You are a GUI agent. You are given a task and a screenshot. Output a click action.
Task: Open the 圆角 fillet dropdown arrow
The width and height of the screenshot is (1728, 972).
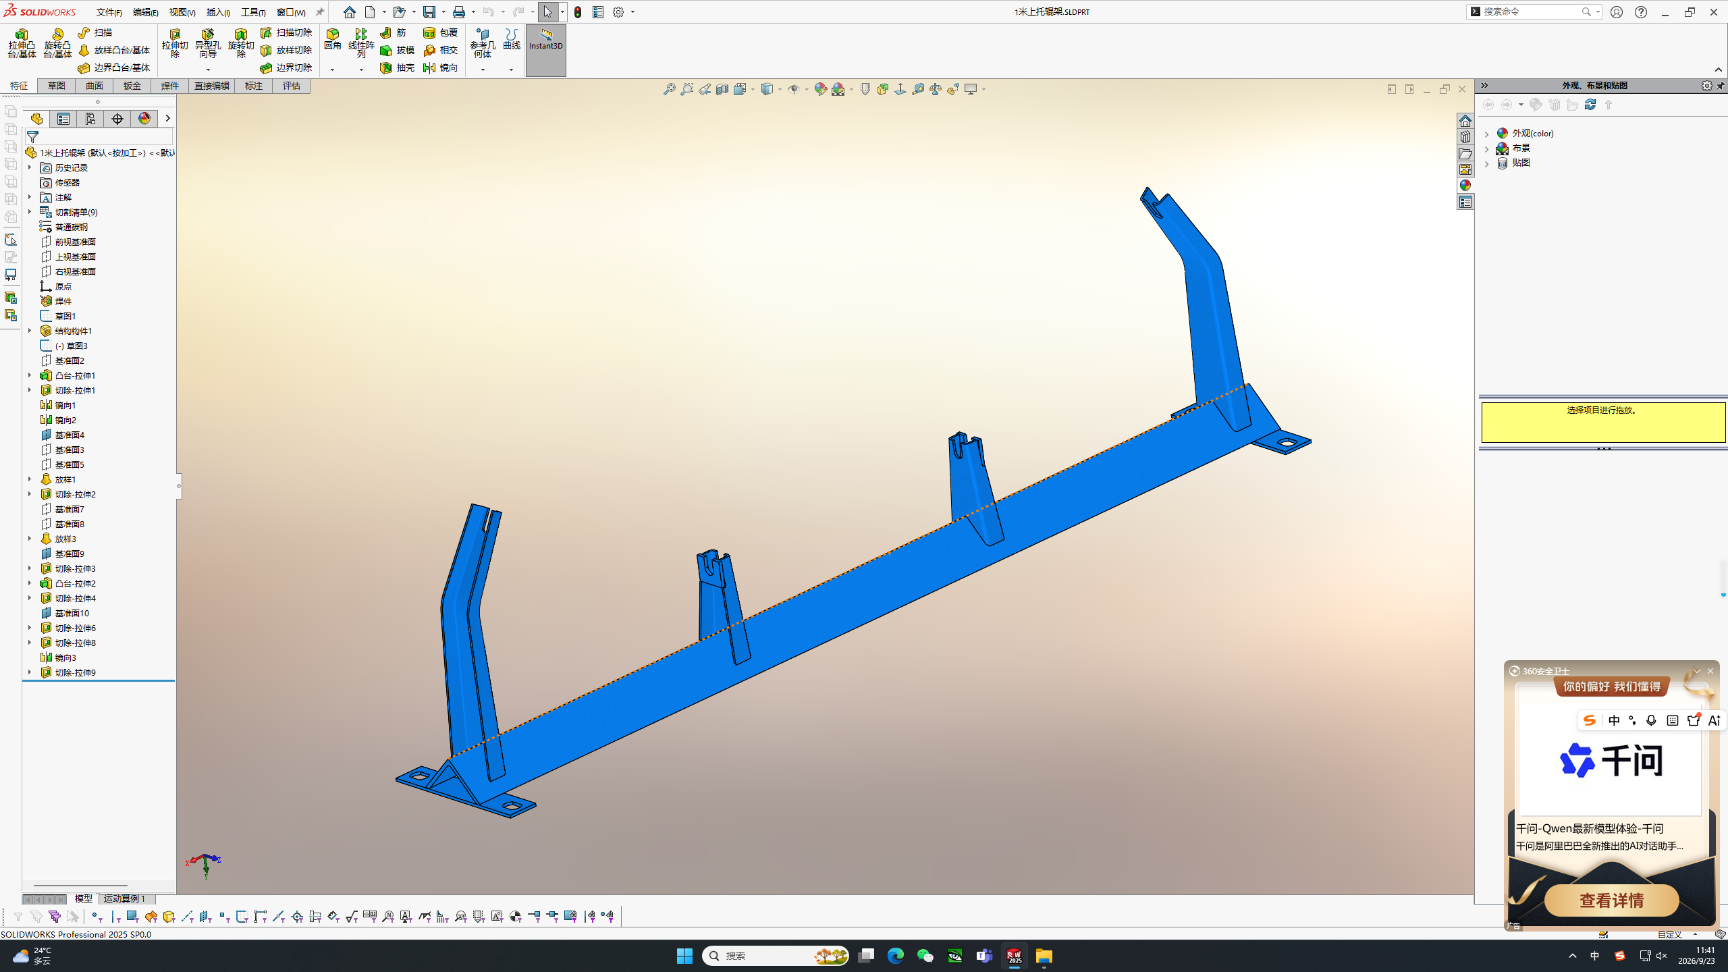click(332, 70)
